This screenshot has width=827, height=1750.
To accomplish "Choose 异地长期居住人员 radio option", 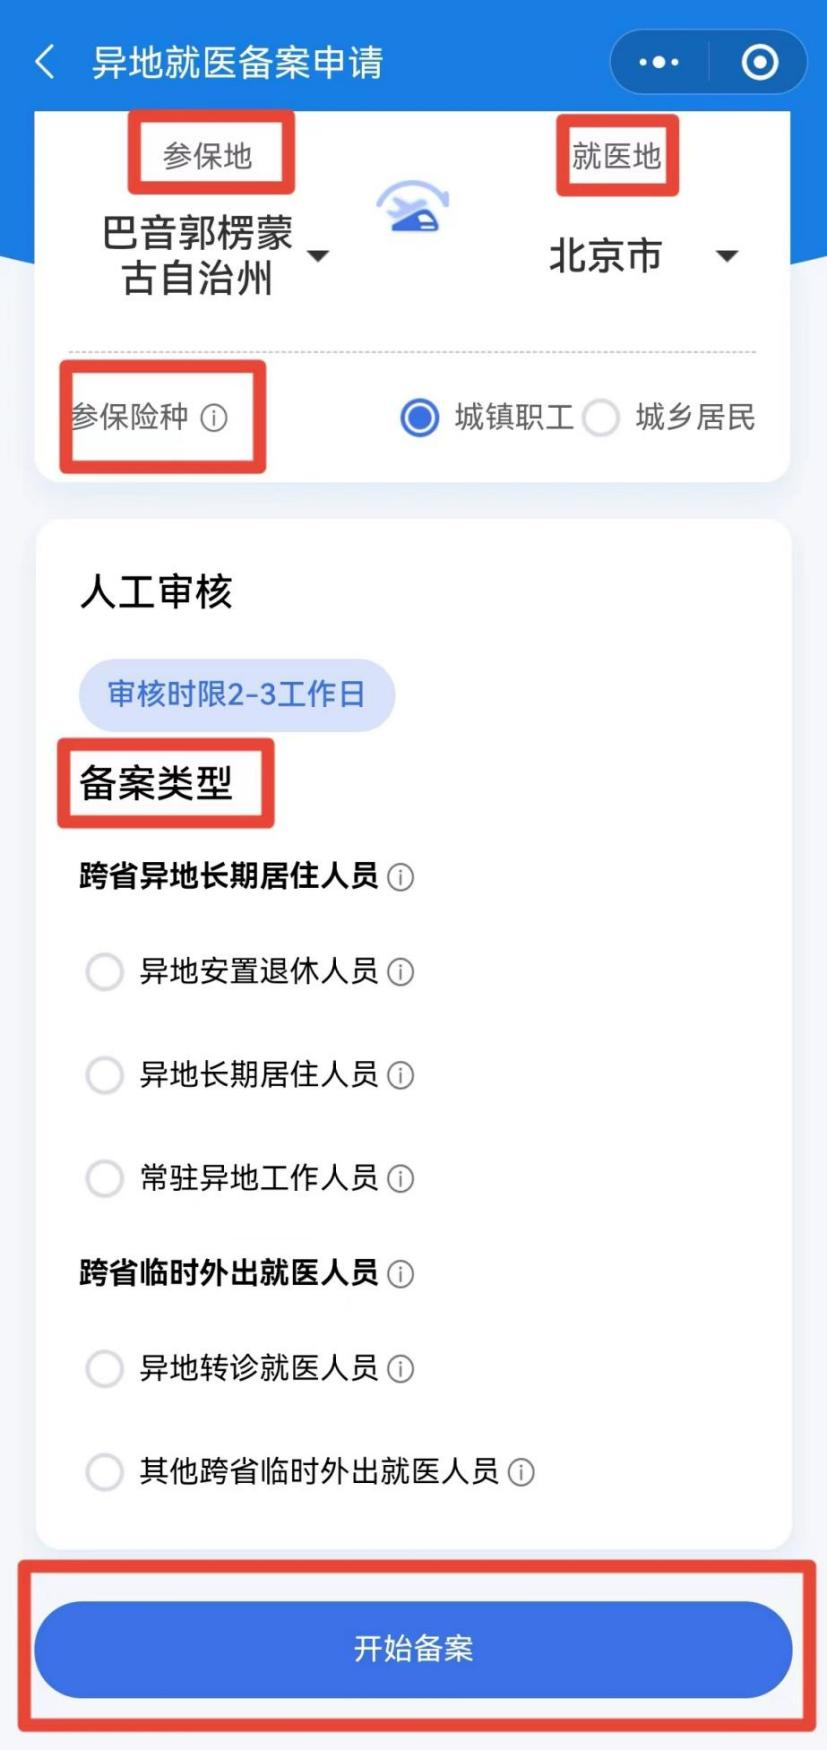I will (104, 1075).
